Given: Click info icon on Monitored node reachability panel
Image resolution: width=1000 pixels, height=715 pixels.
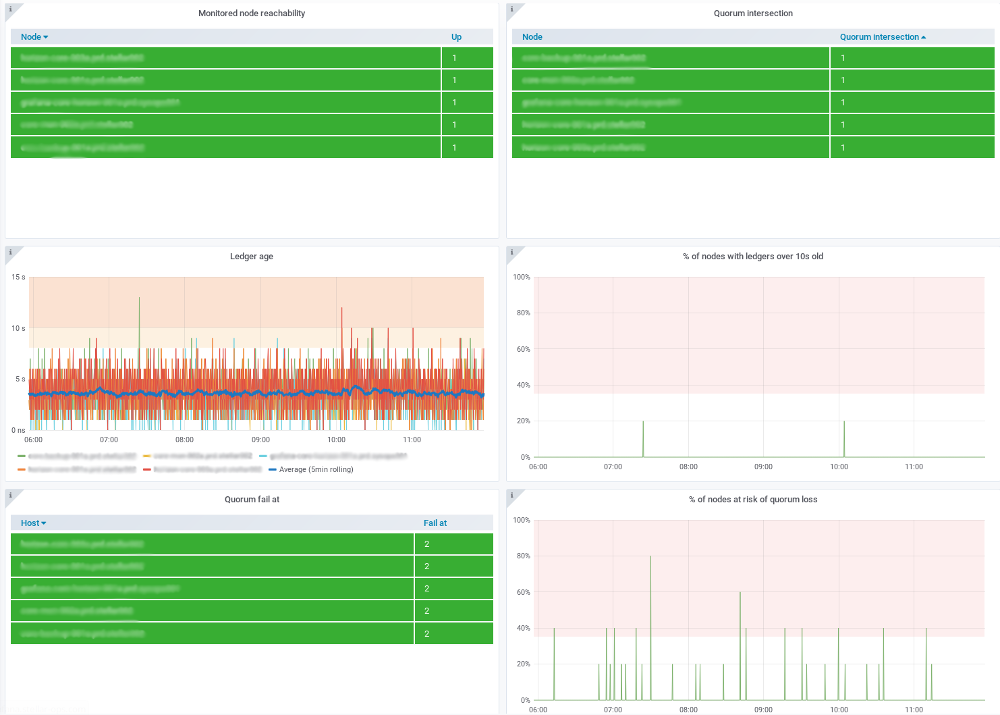Looking at the screenshot, I should coord(11,9).
